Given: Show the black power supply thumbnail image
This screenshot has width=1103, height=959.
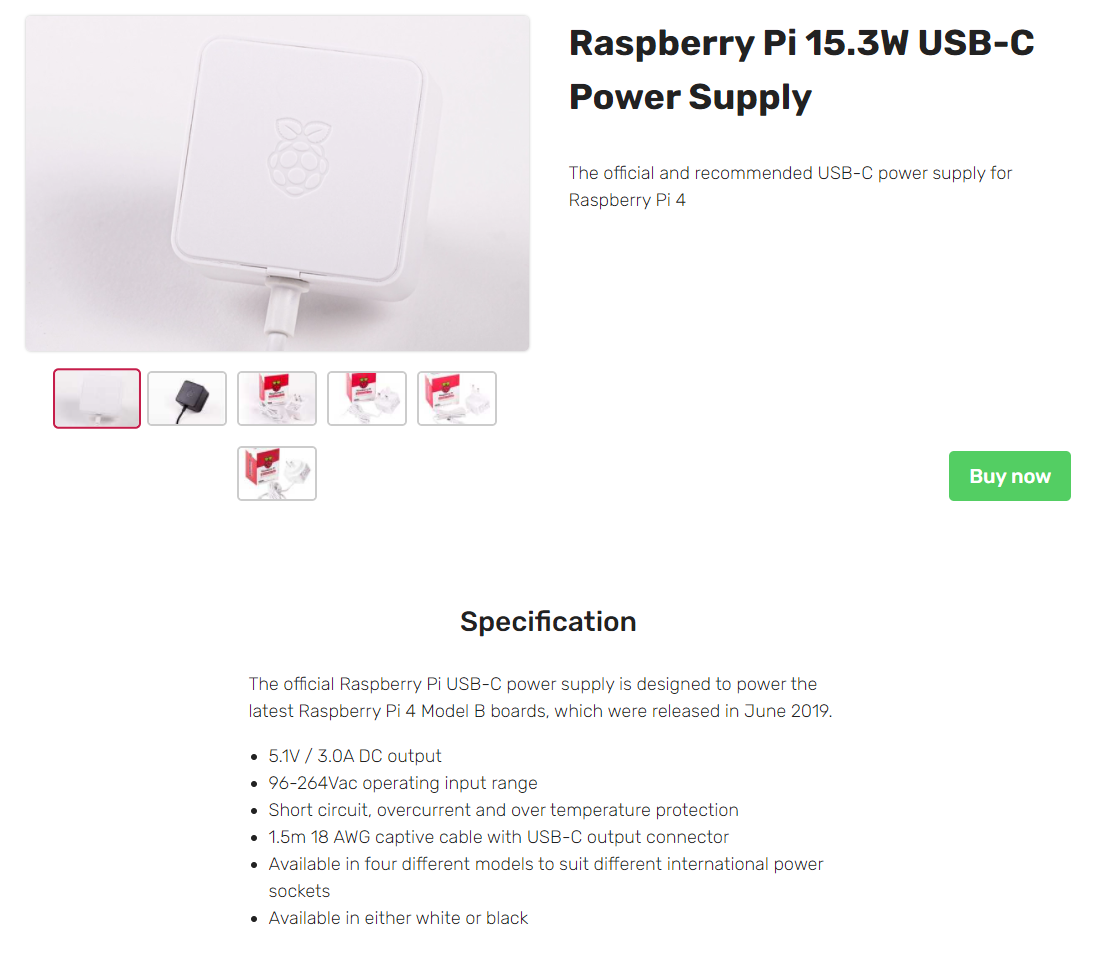Looking at the screenshot, I should click(187, 398).
